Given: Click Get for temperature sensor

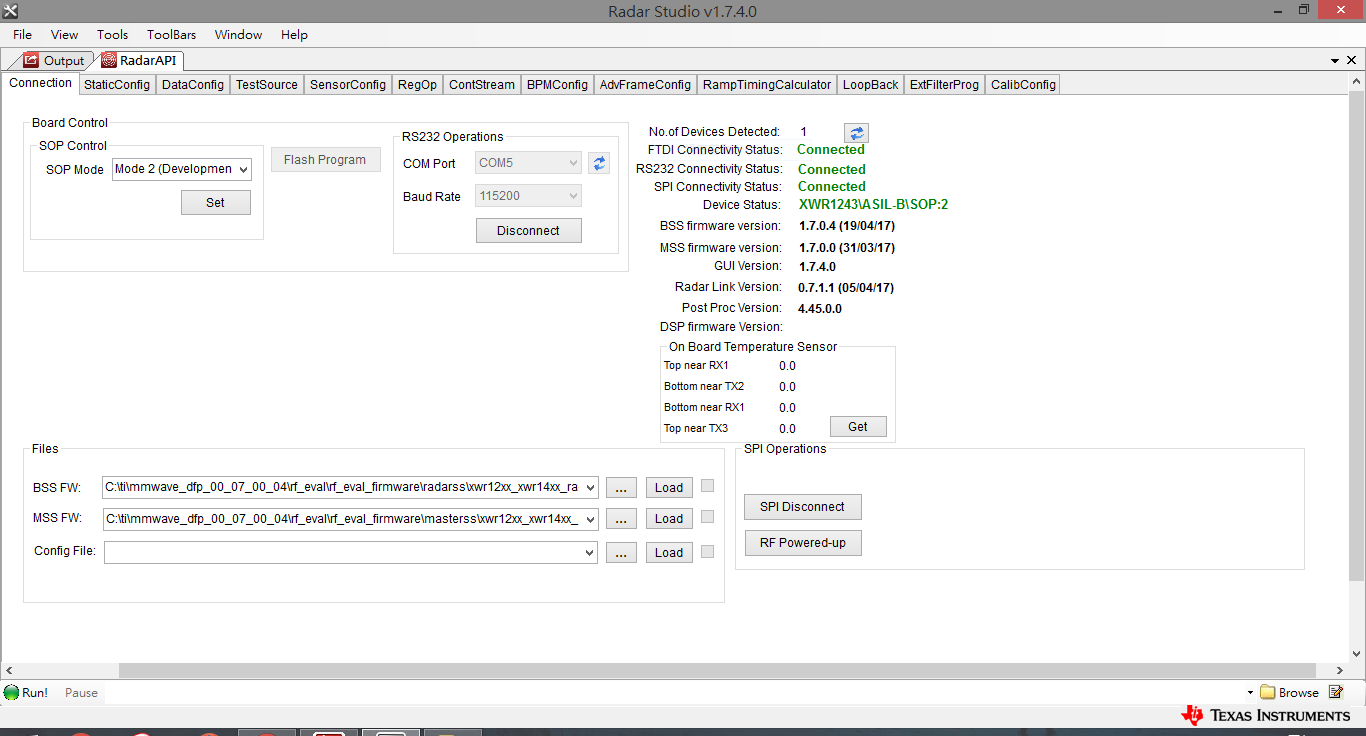Looking at the screenshot, I should [x=858, y=427].
